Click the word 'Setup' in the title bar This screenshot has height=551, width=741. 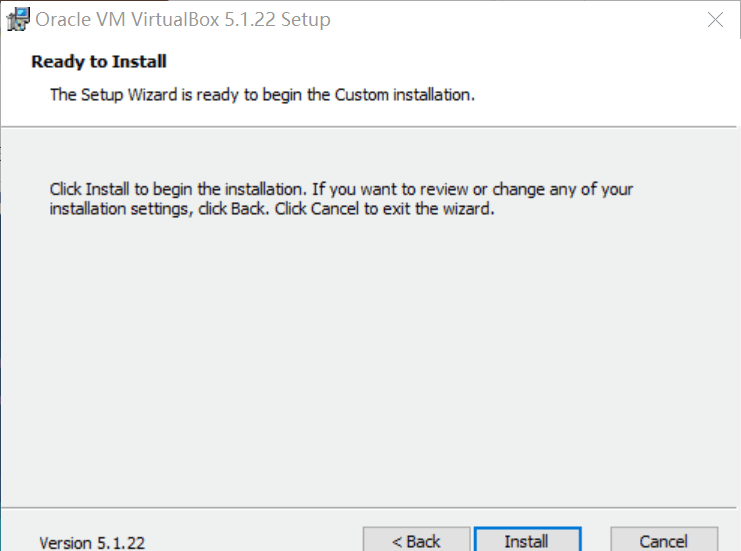point(304,19)
